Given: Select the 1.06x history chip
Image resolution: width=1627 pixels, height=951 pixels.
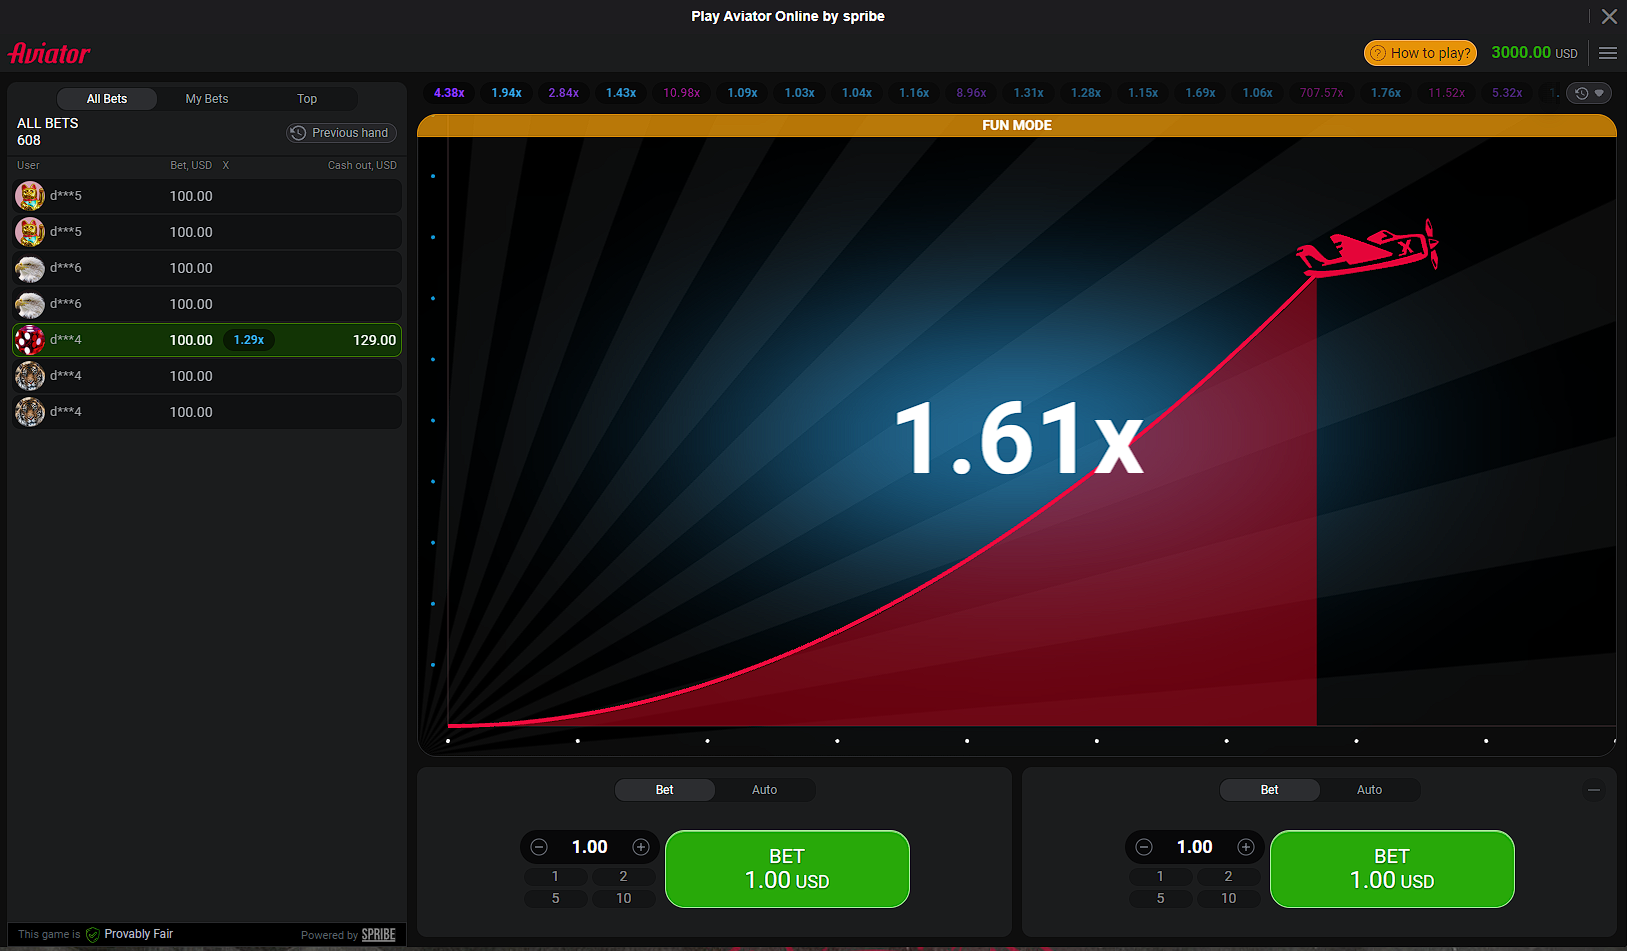Looking at the screenshot, I should pyautogui.click(x=1258, y=93).
